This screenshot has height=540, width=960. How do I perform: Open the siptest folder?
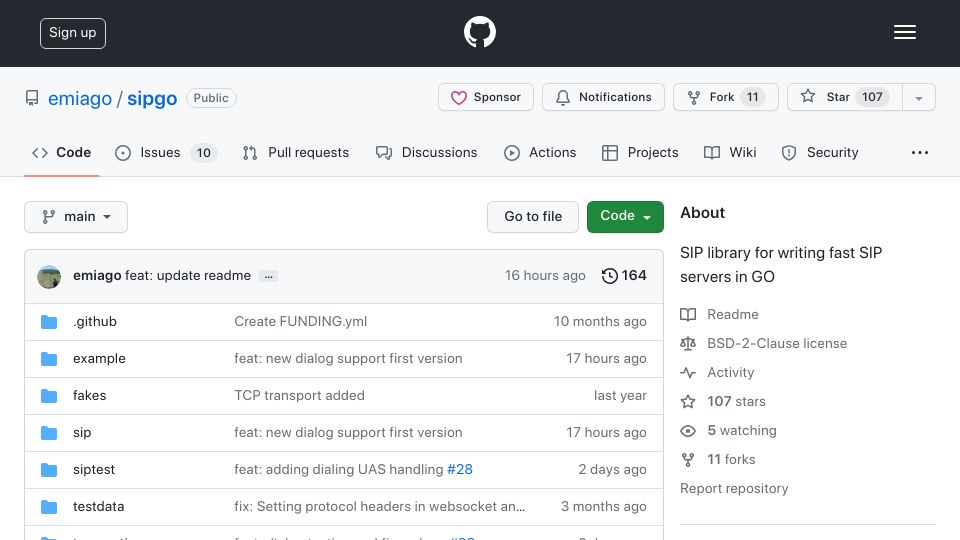tap(94, 470)
